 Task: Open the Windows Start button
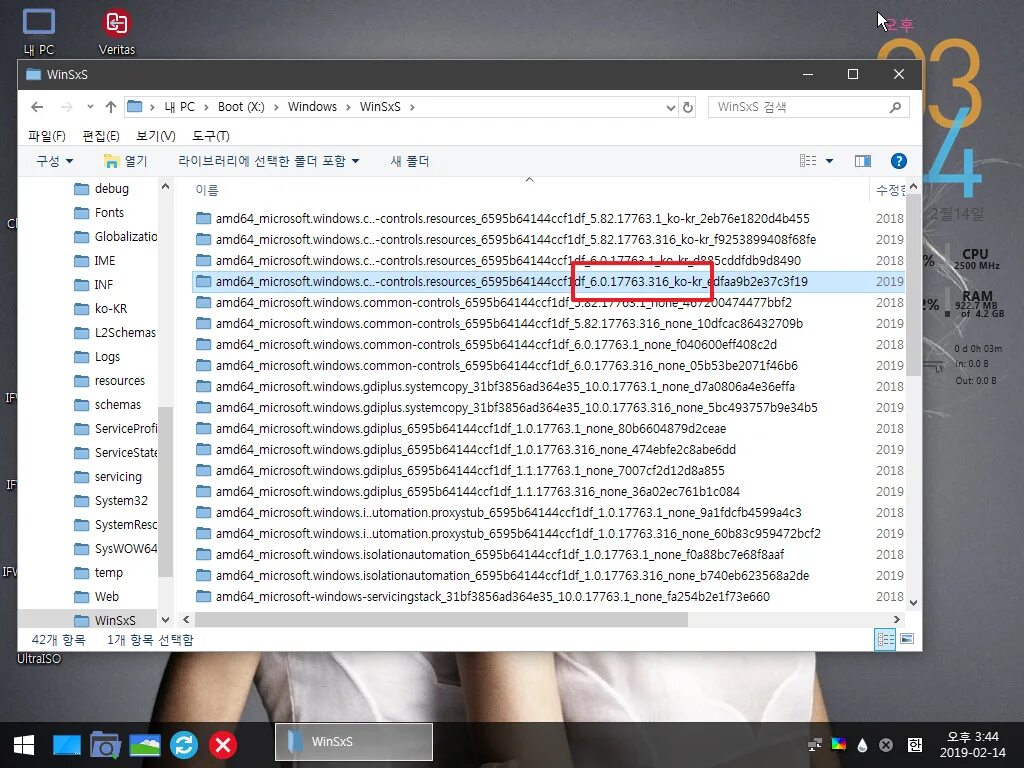[24, 745]
